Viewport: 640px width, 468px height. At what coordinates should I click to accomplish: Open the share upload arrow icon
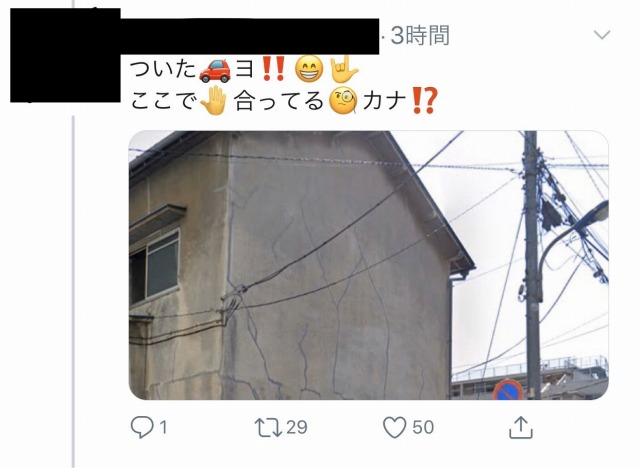pyautogui.click(x=521, y=427)
